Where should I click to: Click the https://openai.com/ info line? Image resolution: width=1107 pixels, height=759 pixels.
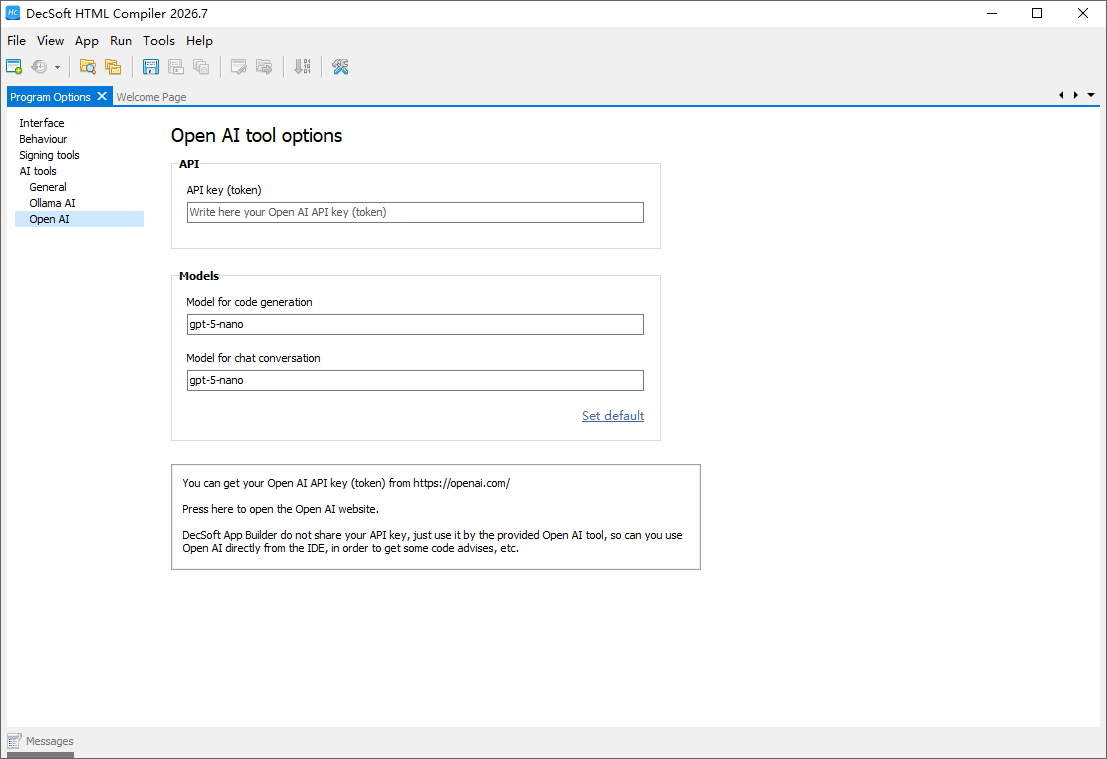click(x=346, y=484)
